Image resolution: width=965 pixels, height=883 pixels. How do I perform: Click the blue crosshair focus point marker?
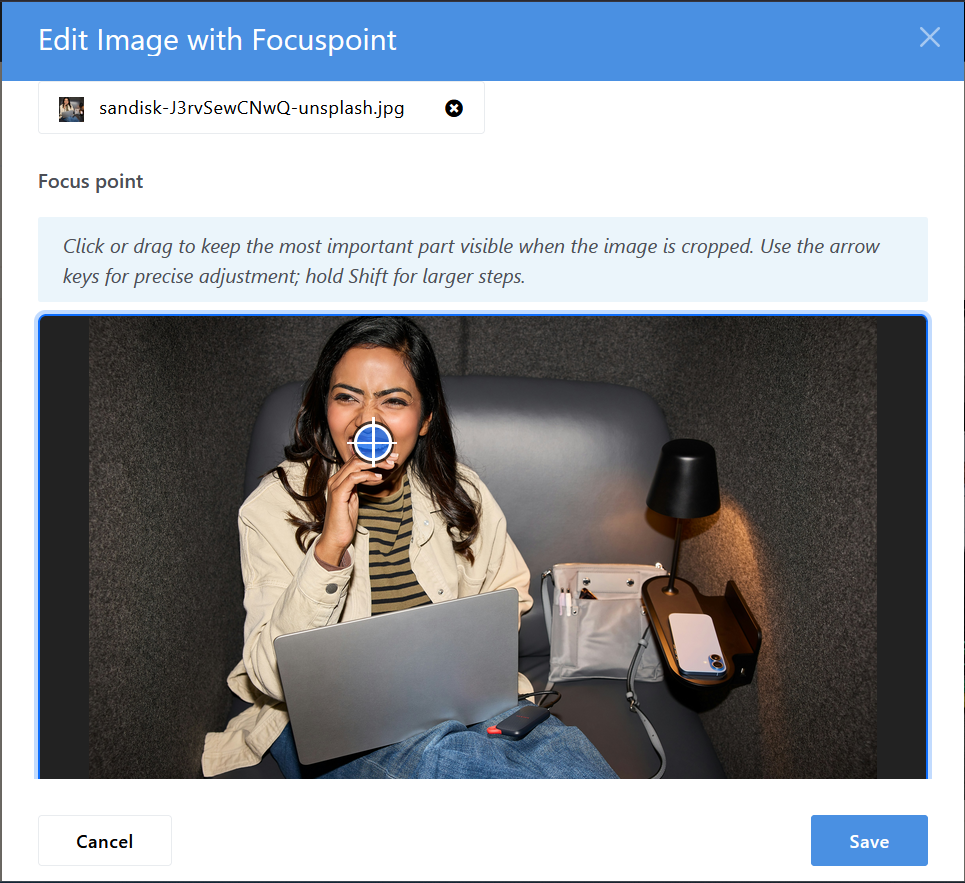[x=373, y=442]
